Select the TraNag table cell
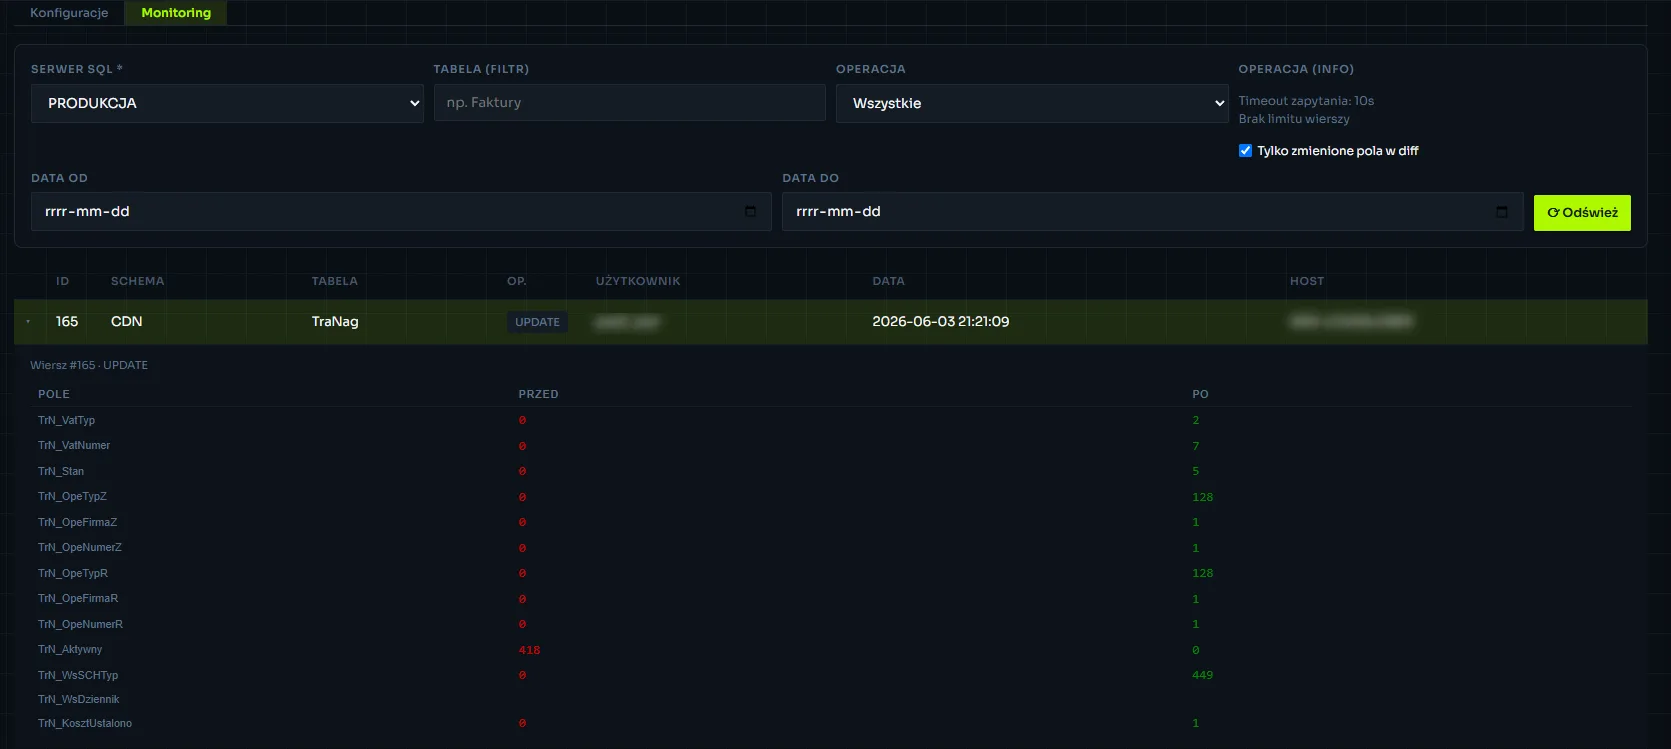 click(335, 321)
